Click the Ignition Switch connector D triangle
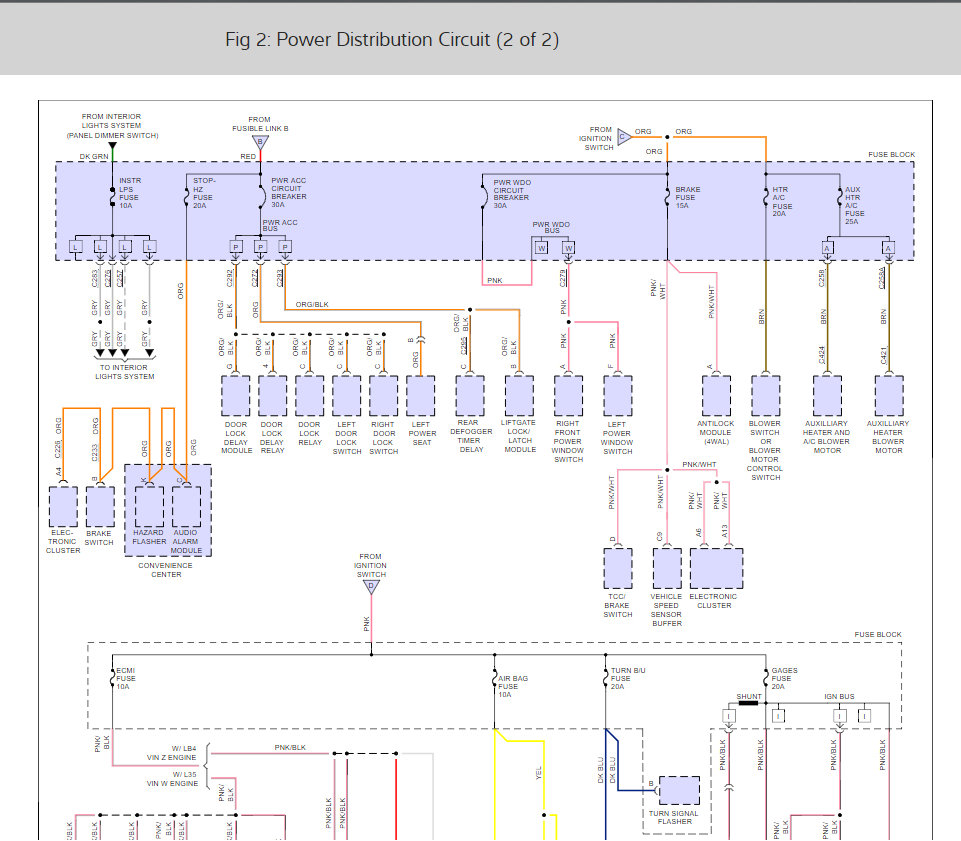This screenshot has width=961, height=841. (x=371, y=588)
